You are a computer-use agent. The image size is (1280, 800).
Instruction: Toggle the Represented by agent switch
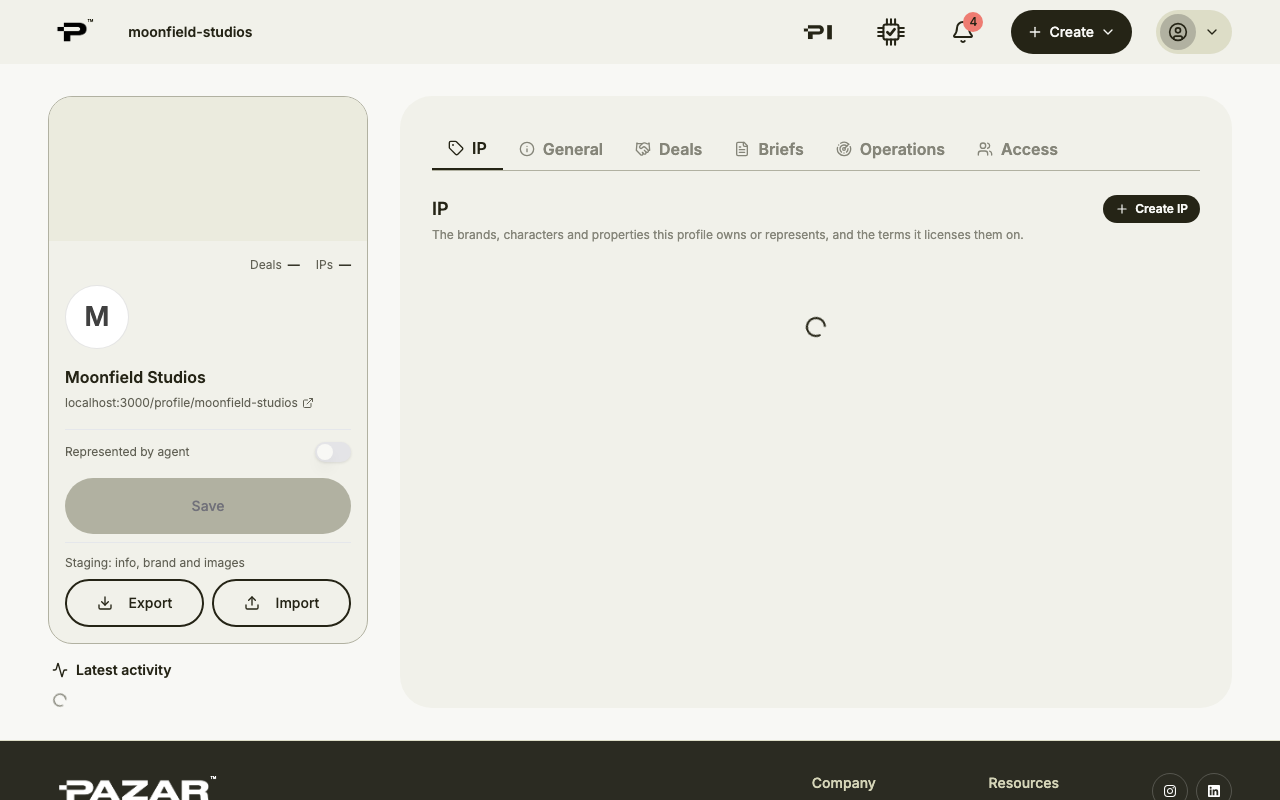pos(333,453)
